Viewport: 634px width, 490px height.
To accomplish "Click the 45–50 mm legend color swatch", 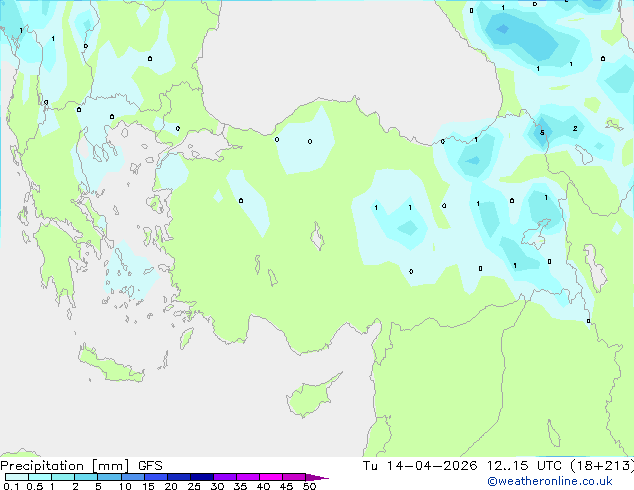I will coord(294,477).
